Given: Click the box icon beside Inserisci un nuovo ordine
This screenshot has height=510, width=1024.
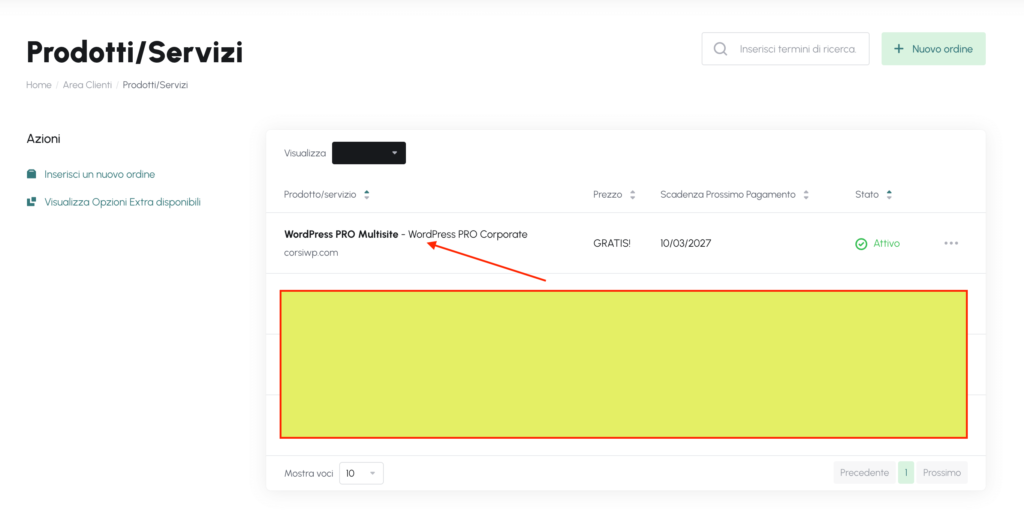Looking at the screenshot, I should (x=31, y=174).
